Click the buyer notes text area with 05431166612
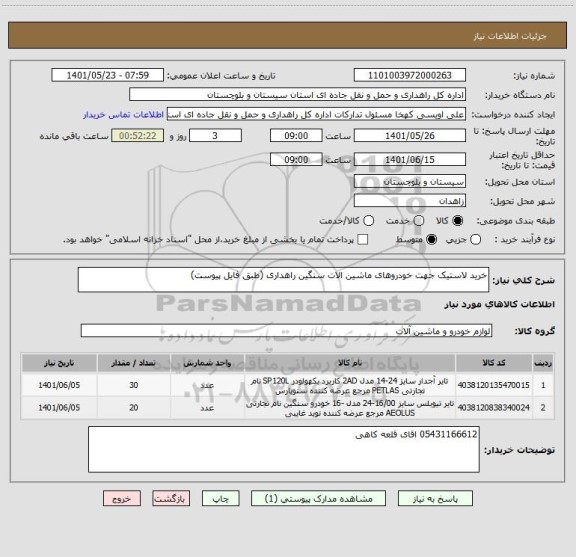 pos(284,449)
